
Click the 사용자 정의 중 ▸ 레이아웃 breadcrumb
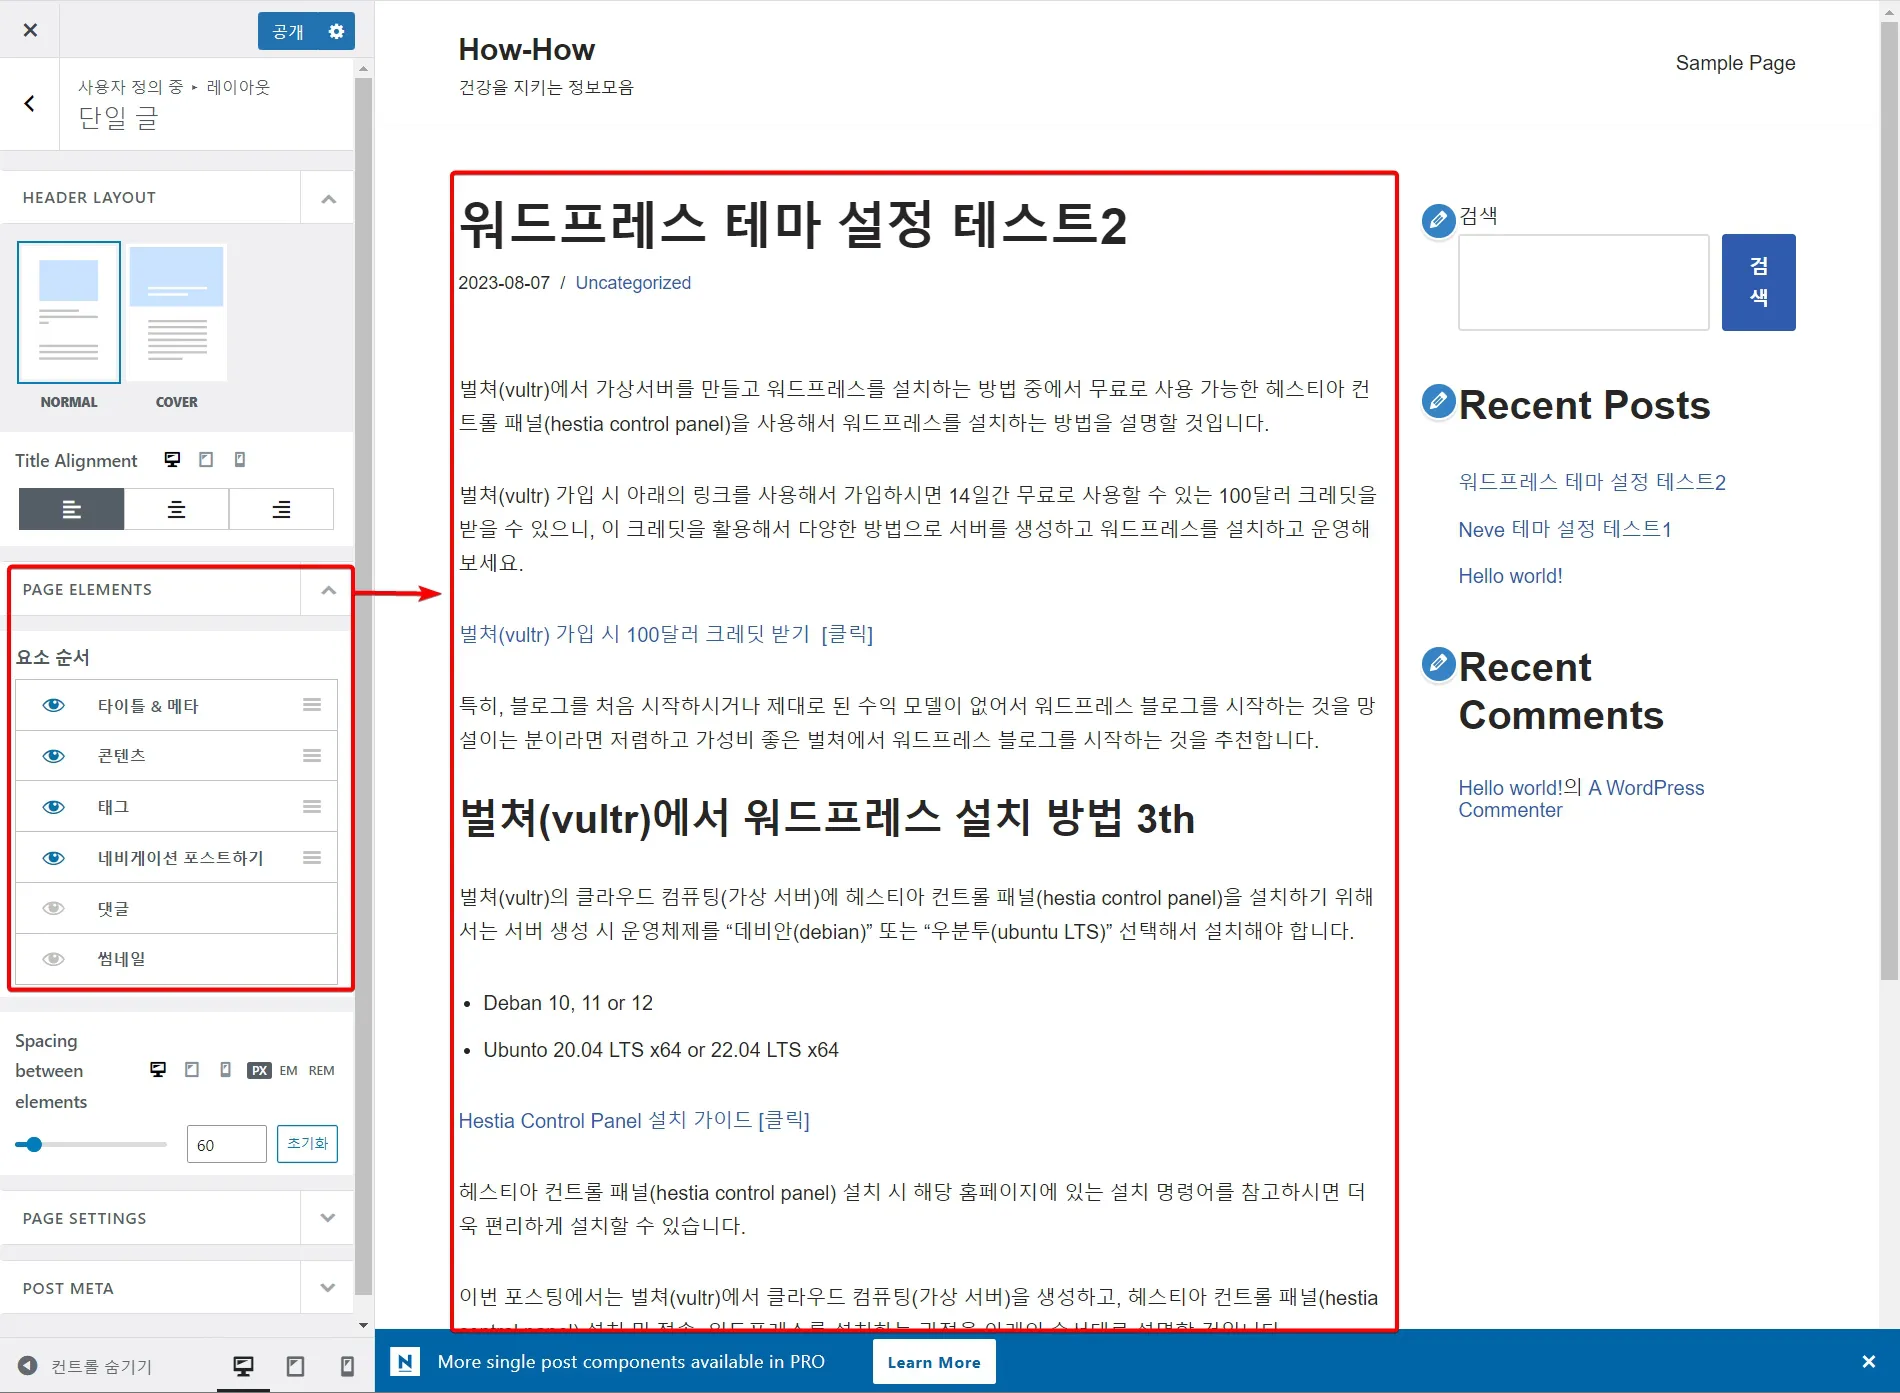(x=174, y=87)
